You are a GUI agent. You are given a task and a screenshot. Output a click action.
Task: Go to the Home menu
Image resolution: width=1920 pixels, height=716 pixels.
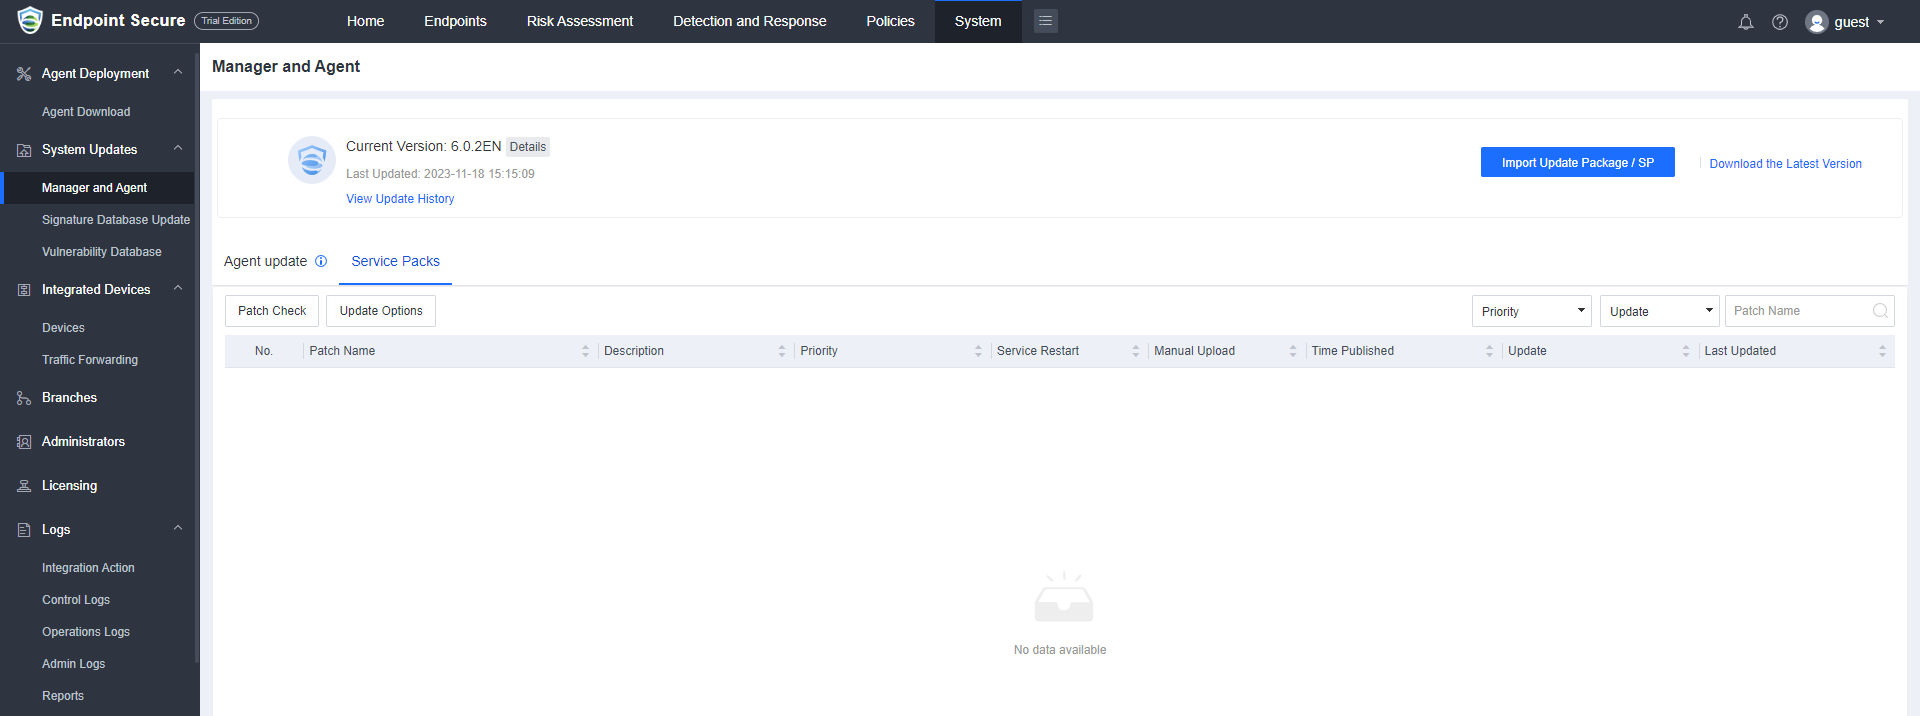365,21
